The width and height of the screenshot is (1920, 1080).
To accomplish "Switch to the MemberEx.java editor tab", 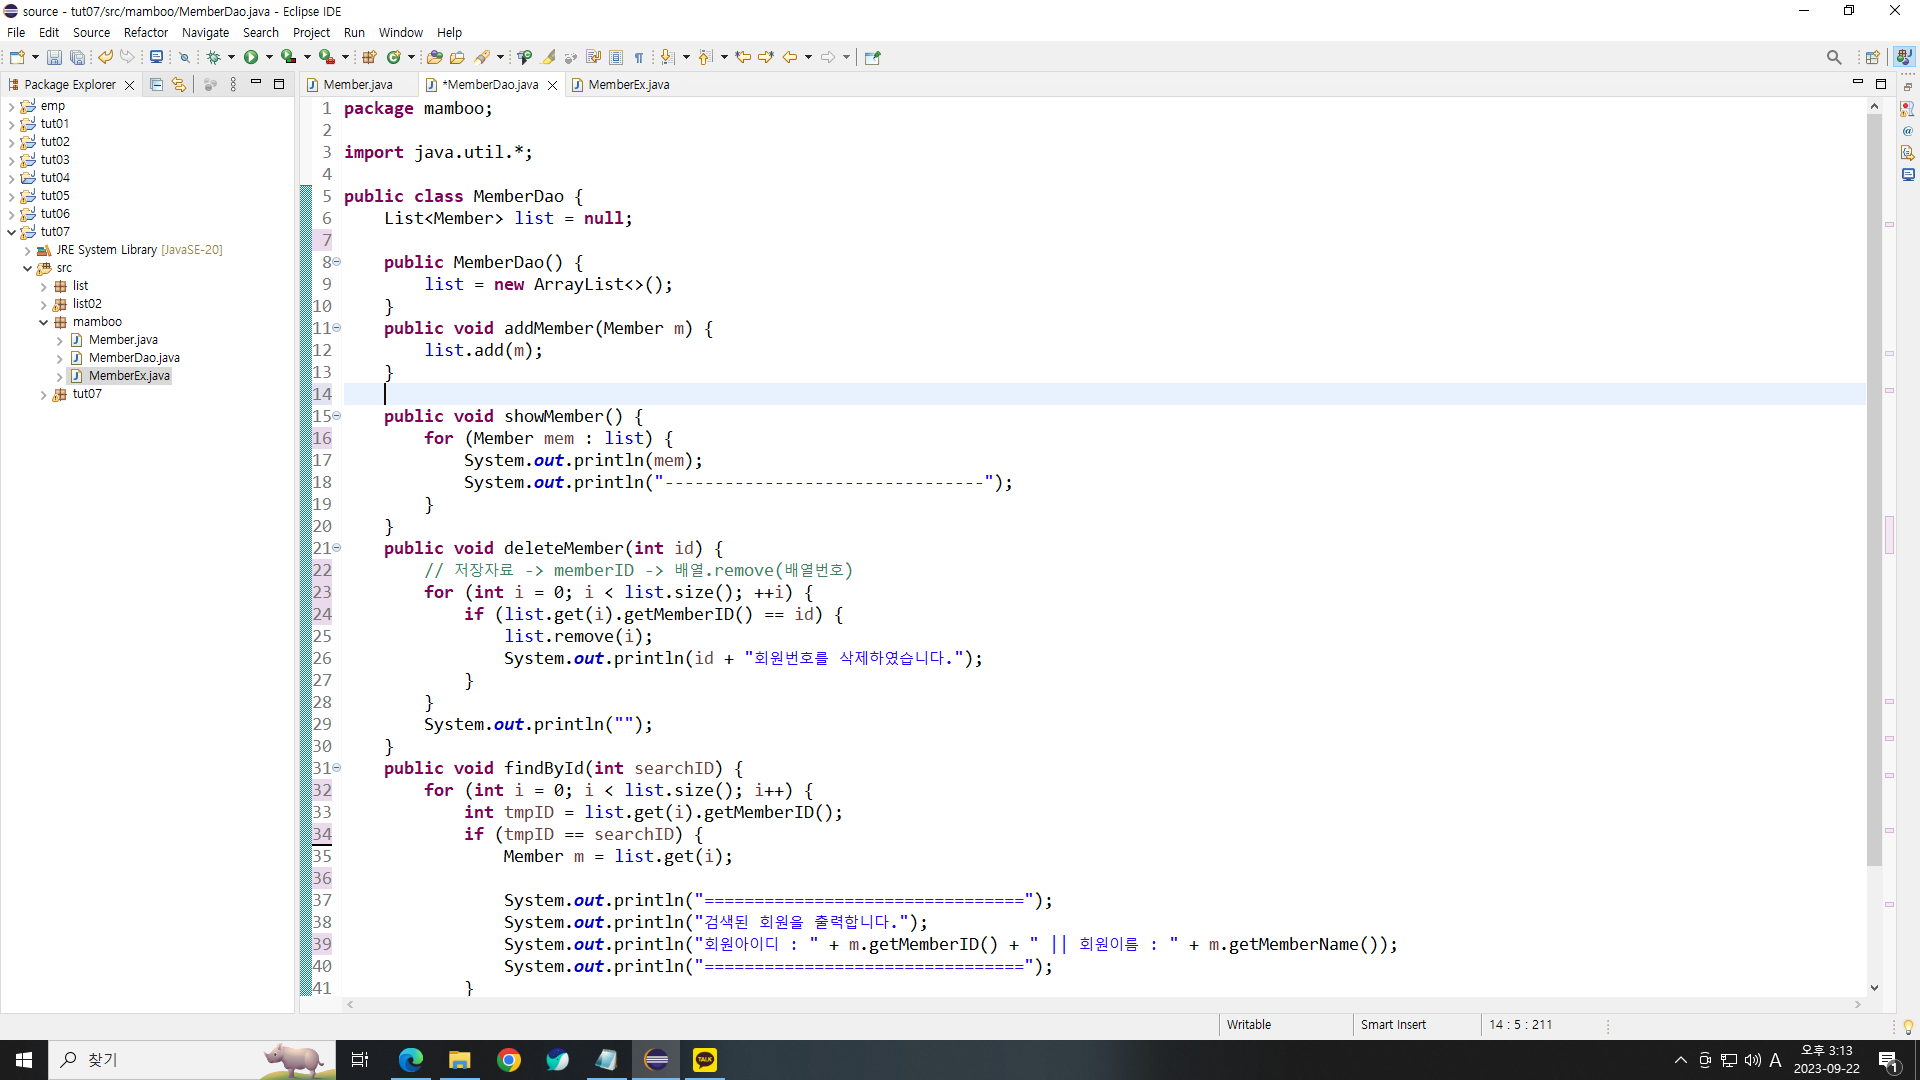I will coord(628,85).
